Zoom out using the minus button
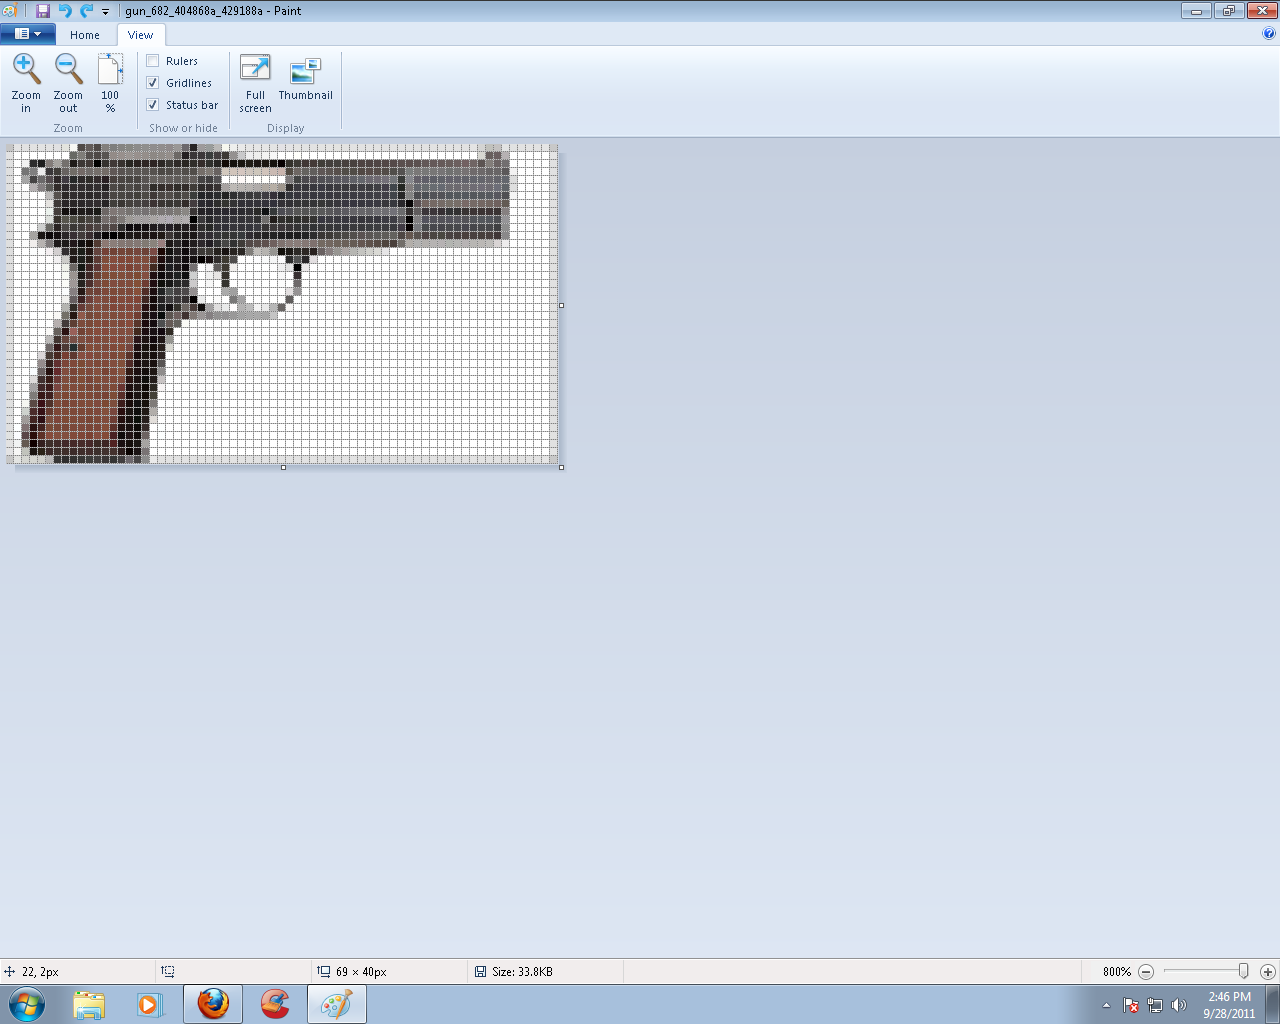Screen dimensions: 1280x1024 1145,971
